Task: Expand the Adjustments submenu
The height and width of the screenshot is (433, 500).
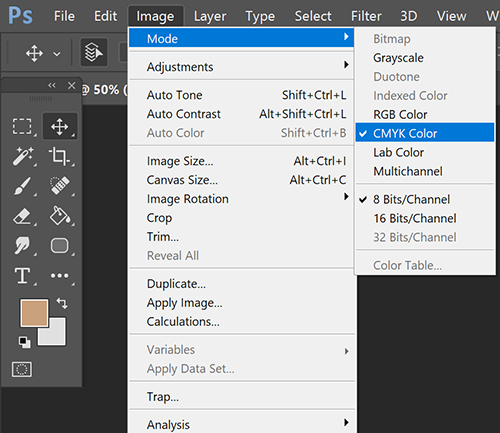Action: 241,66
